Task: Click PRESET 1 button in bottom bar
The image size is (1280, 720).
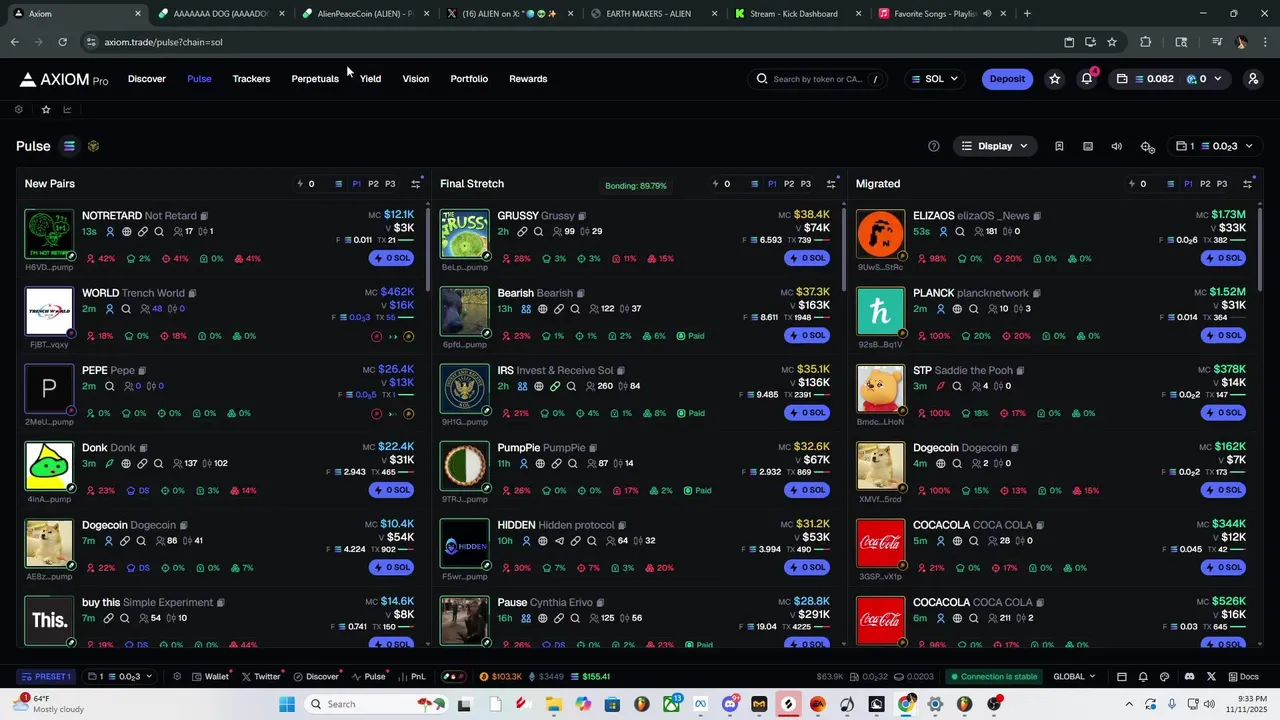Action: [x=46, y=677]
